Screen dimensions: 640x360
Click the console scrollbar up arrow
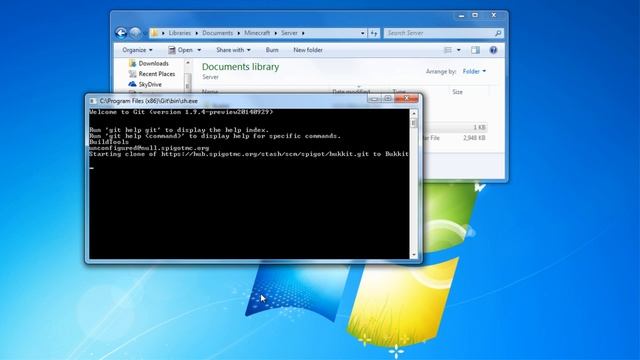click(x=414, y=113)
